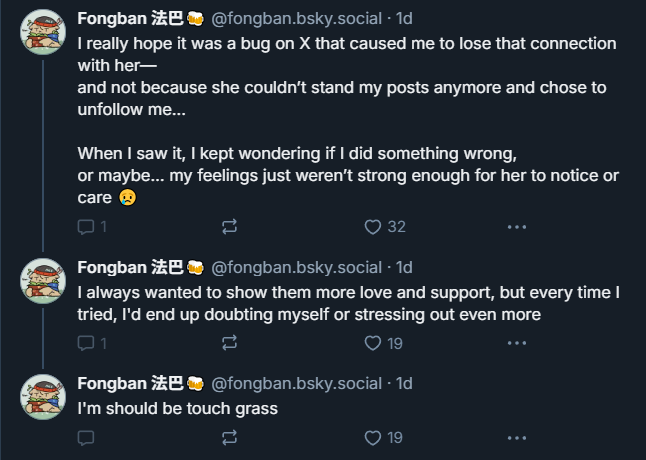Open the 1d timestamp on the first post
646x460 pixels.
(x=405, y=19)
